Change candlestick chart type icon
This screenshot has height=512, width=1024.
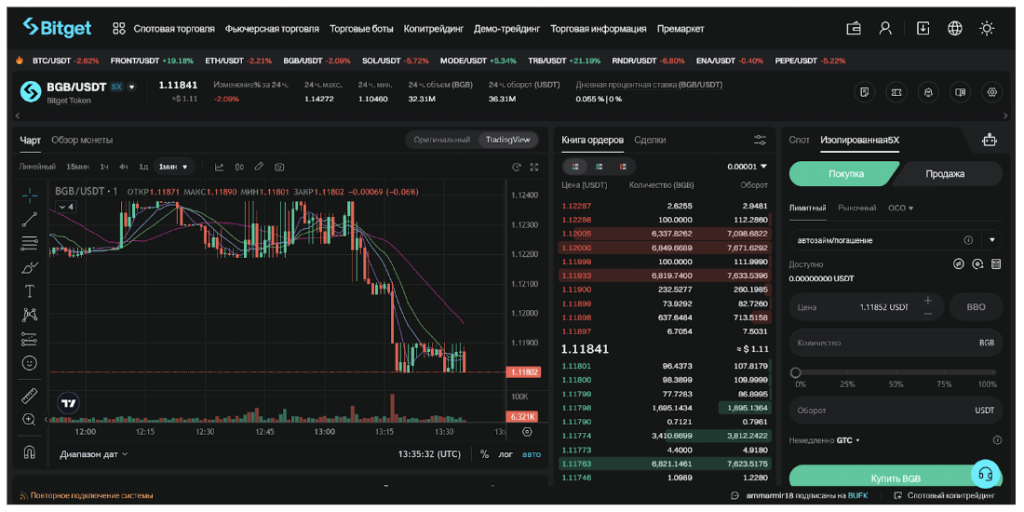(240, 167)
